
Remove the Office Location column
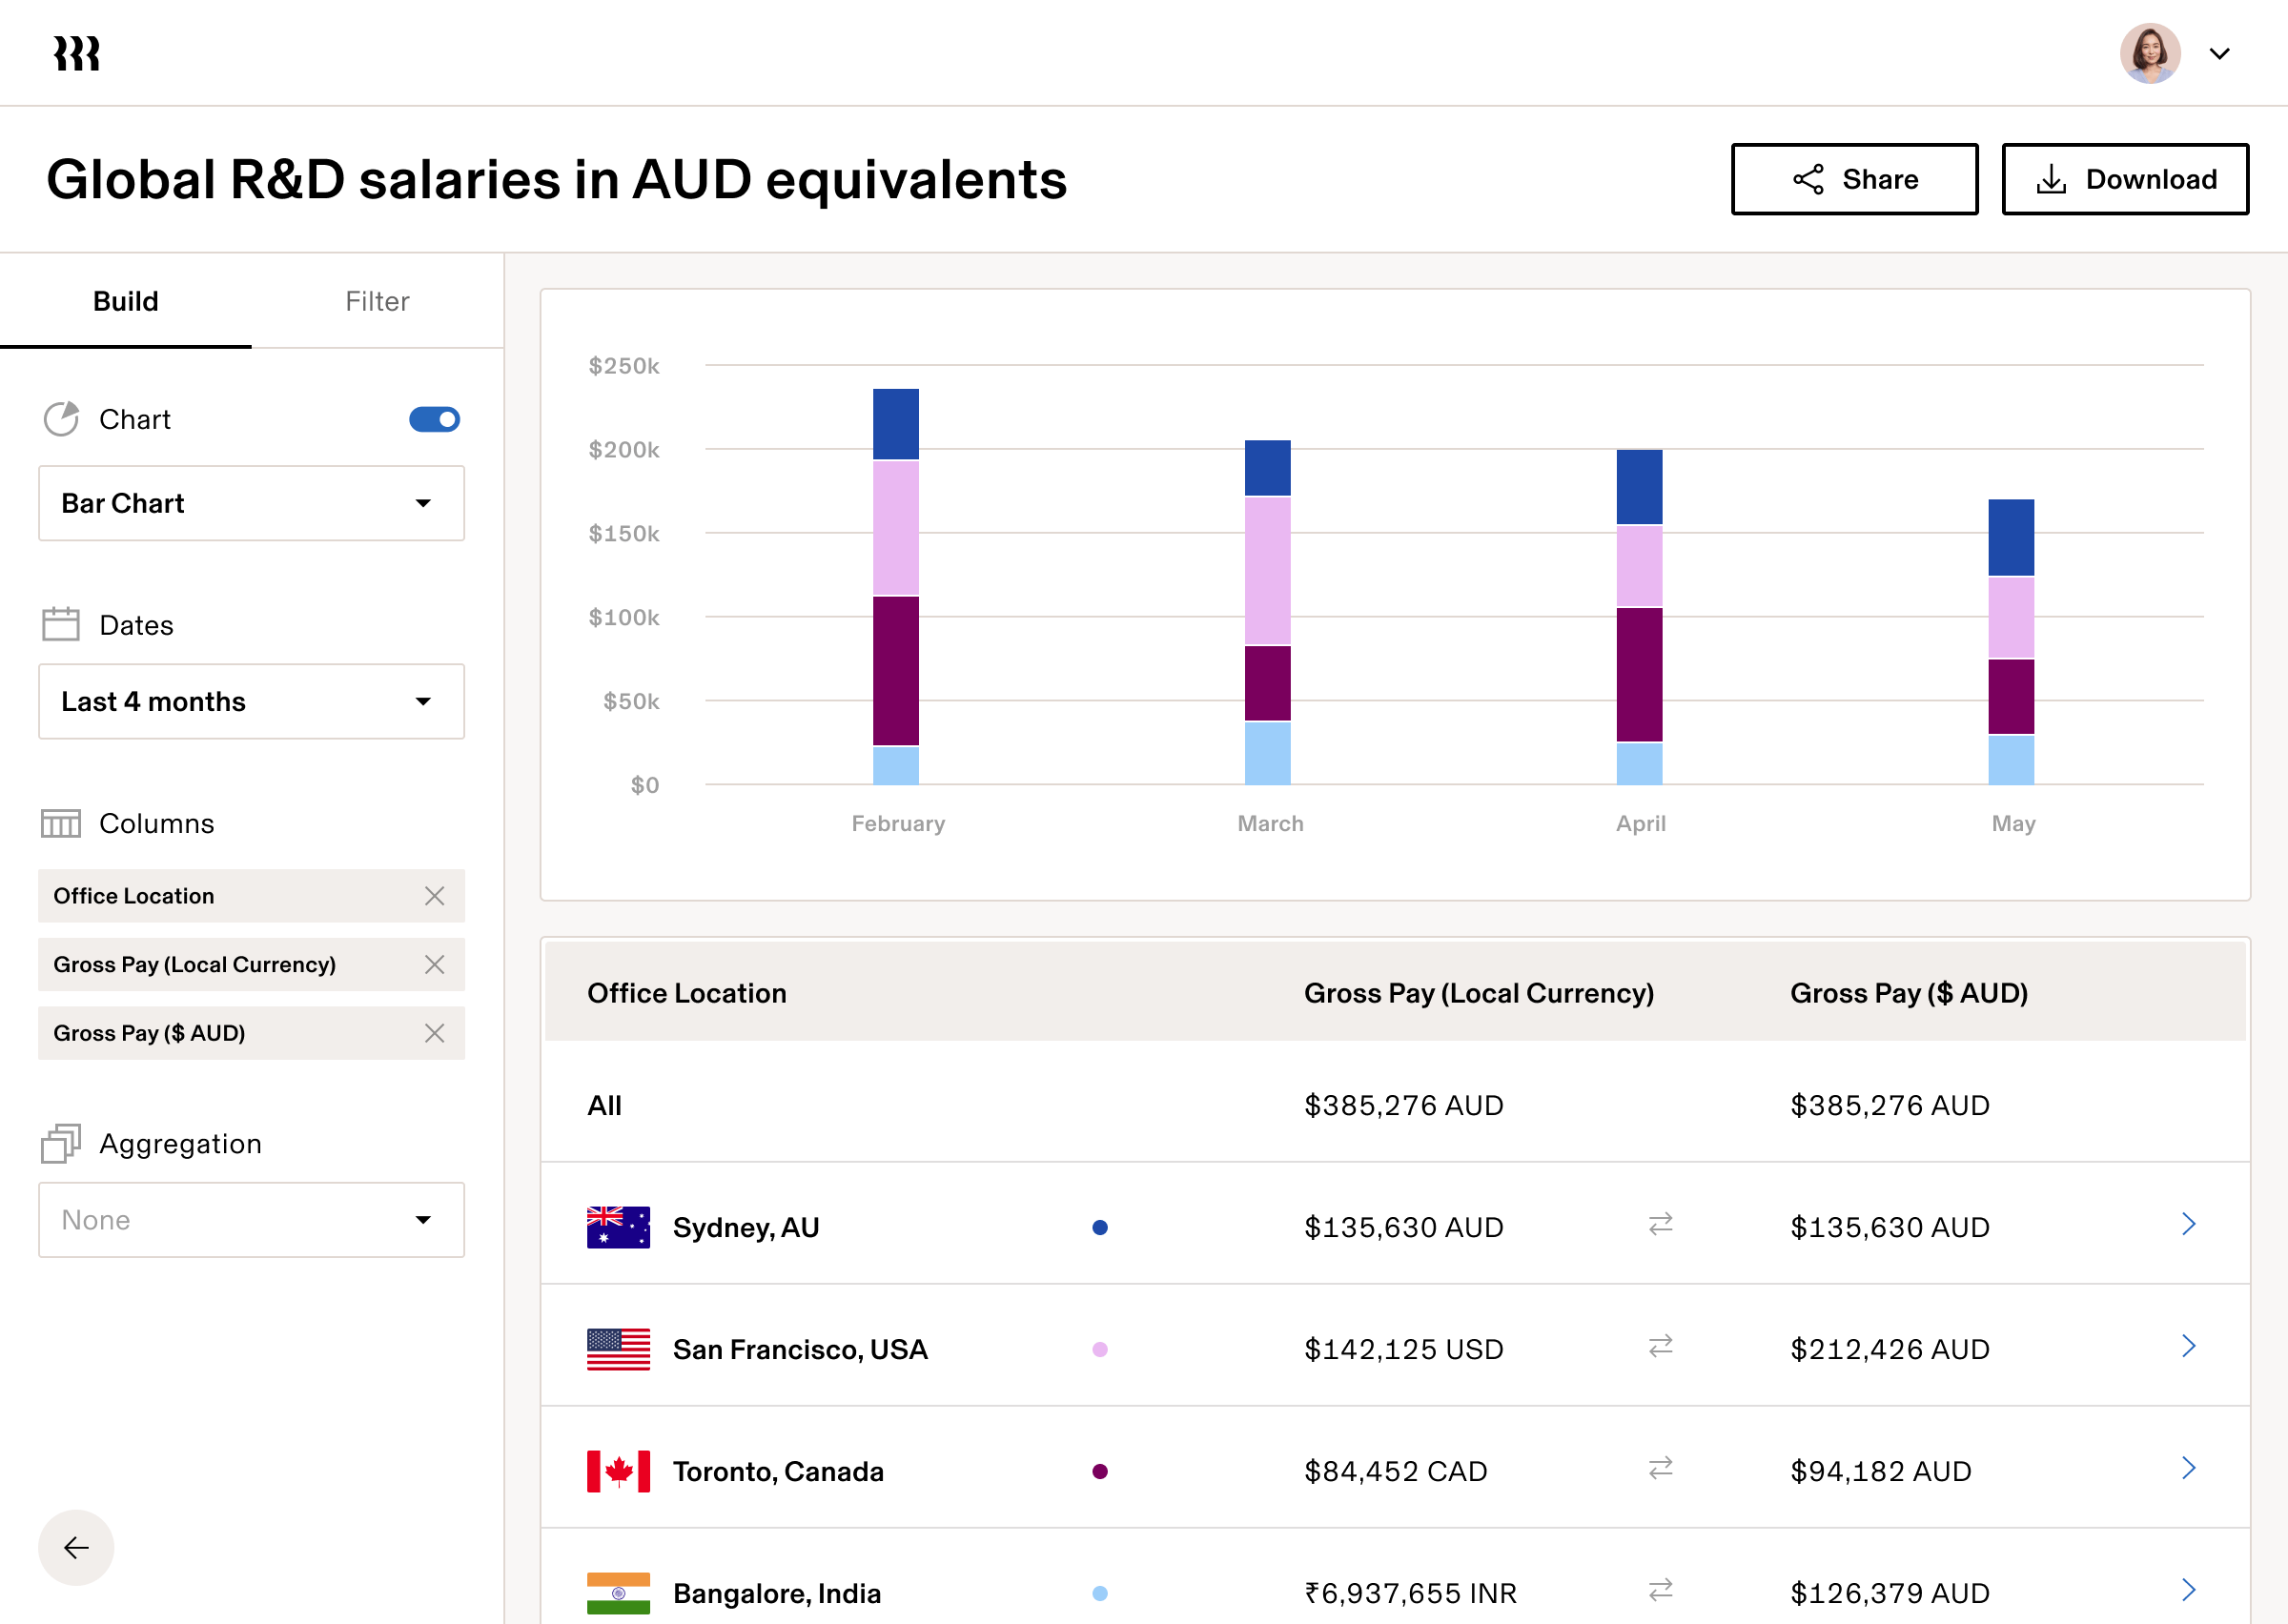coord(435,896)
